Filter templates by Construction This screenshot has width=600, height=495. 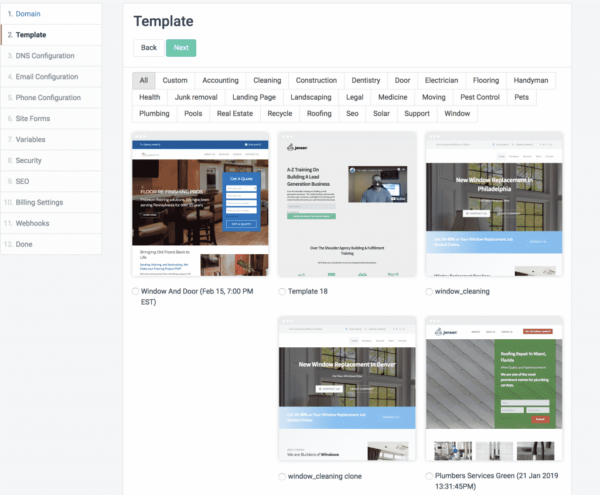coord(316,81)
